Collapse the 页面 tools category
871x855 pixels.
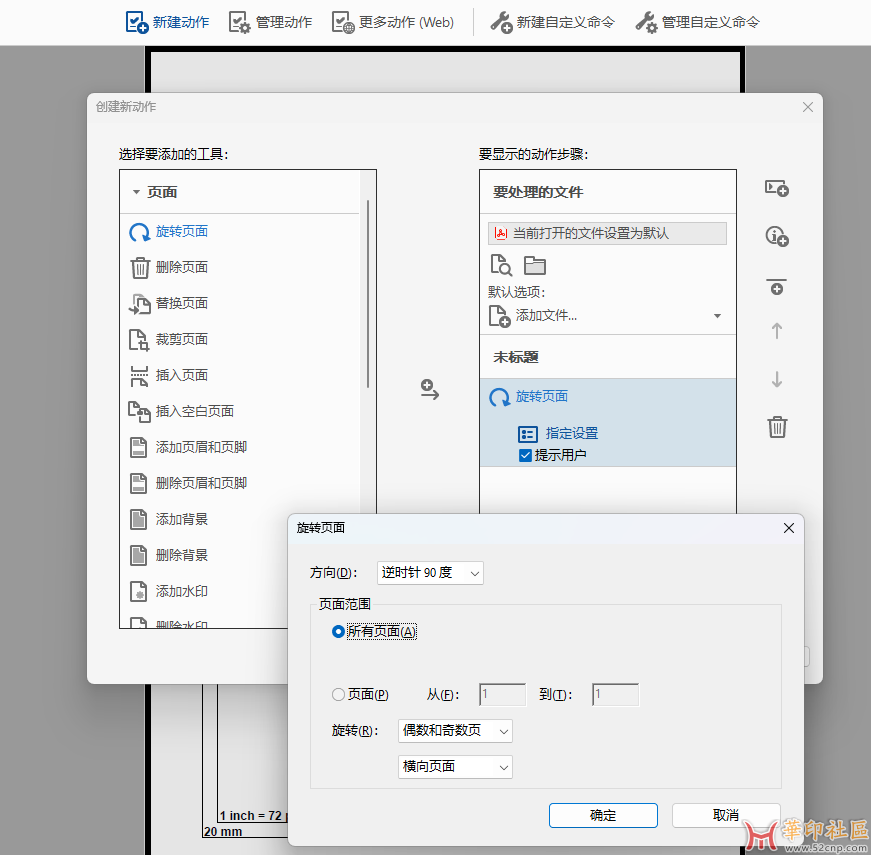pos(136,192)
